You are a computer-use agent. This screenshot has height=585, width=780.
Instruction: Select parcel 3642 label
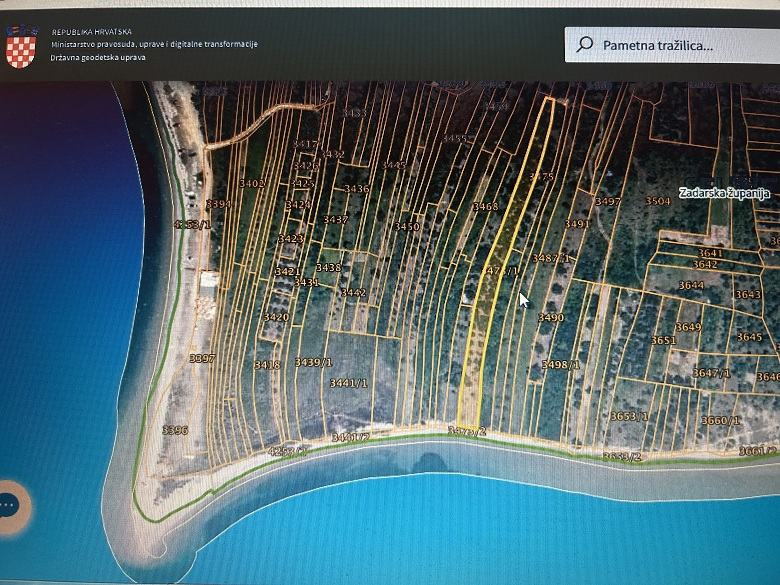point(705,264)
